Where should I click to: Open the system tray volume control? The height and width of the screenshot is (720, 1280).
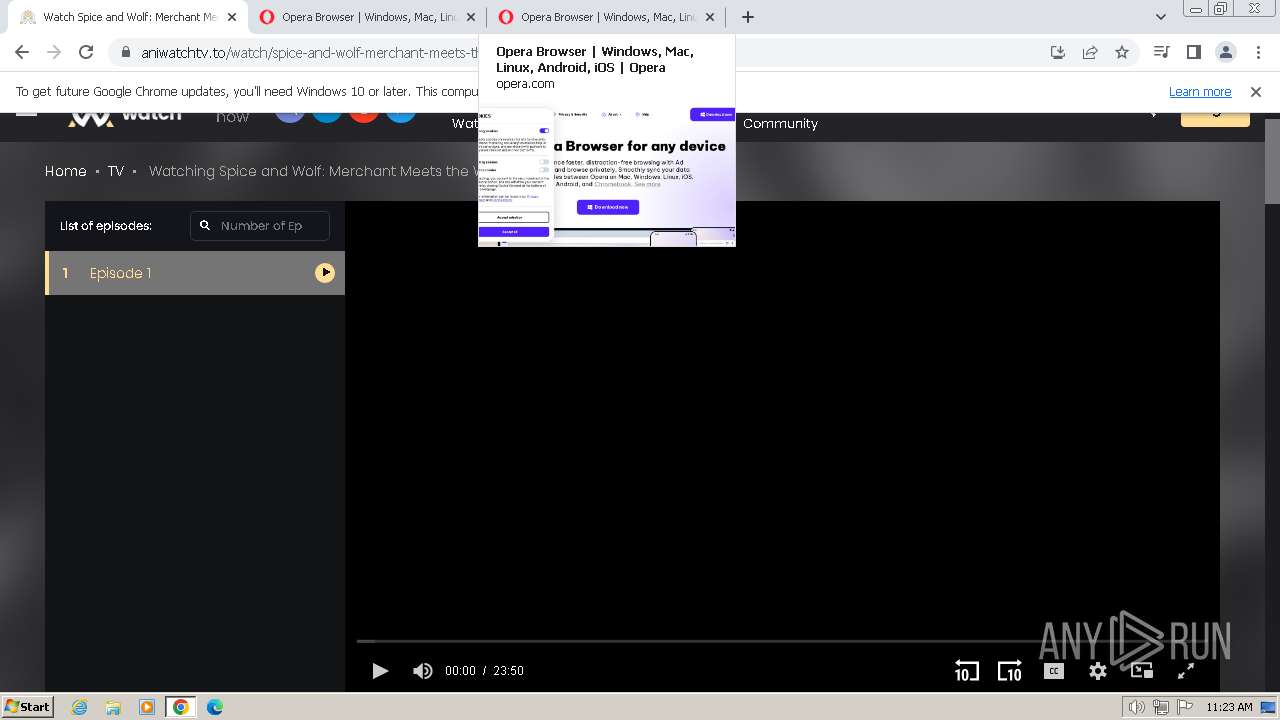point(1136,707)
